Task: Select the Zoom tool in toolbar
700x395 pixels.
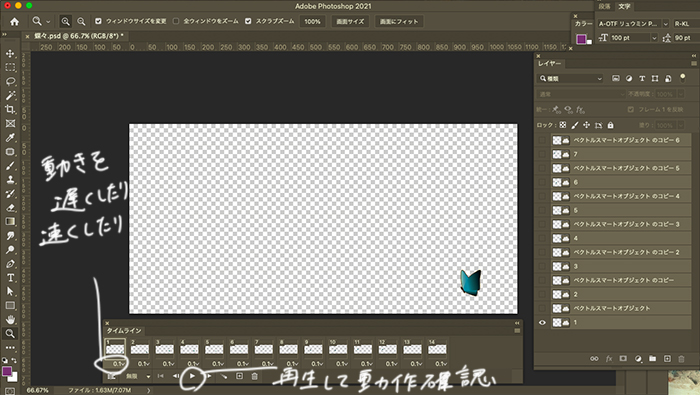Action: tap(10, 333)
